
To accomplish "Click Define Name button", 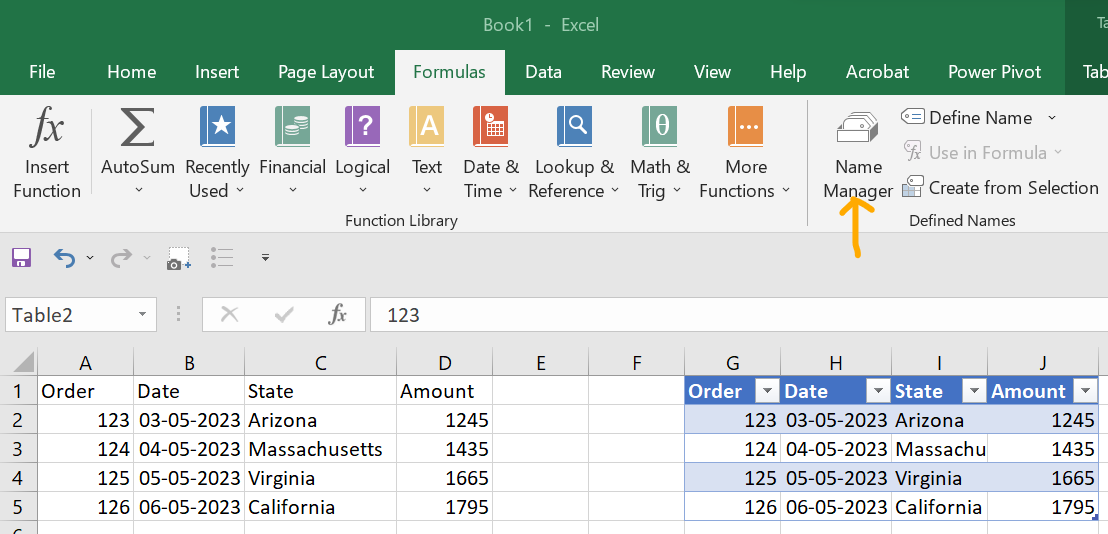I will click(x=979, y=118).
